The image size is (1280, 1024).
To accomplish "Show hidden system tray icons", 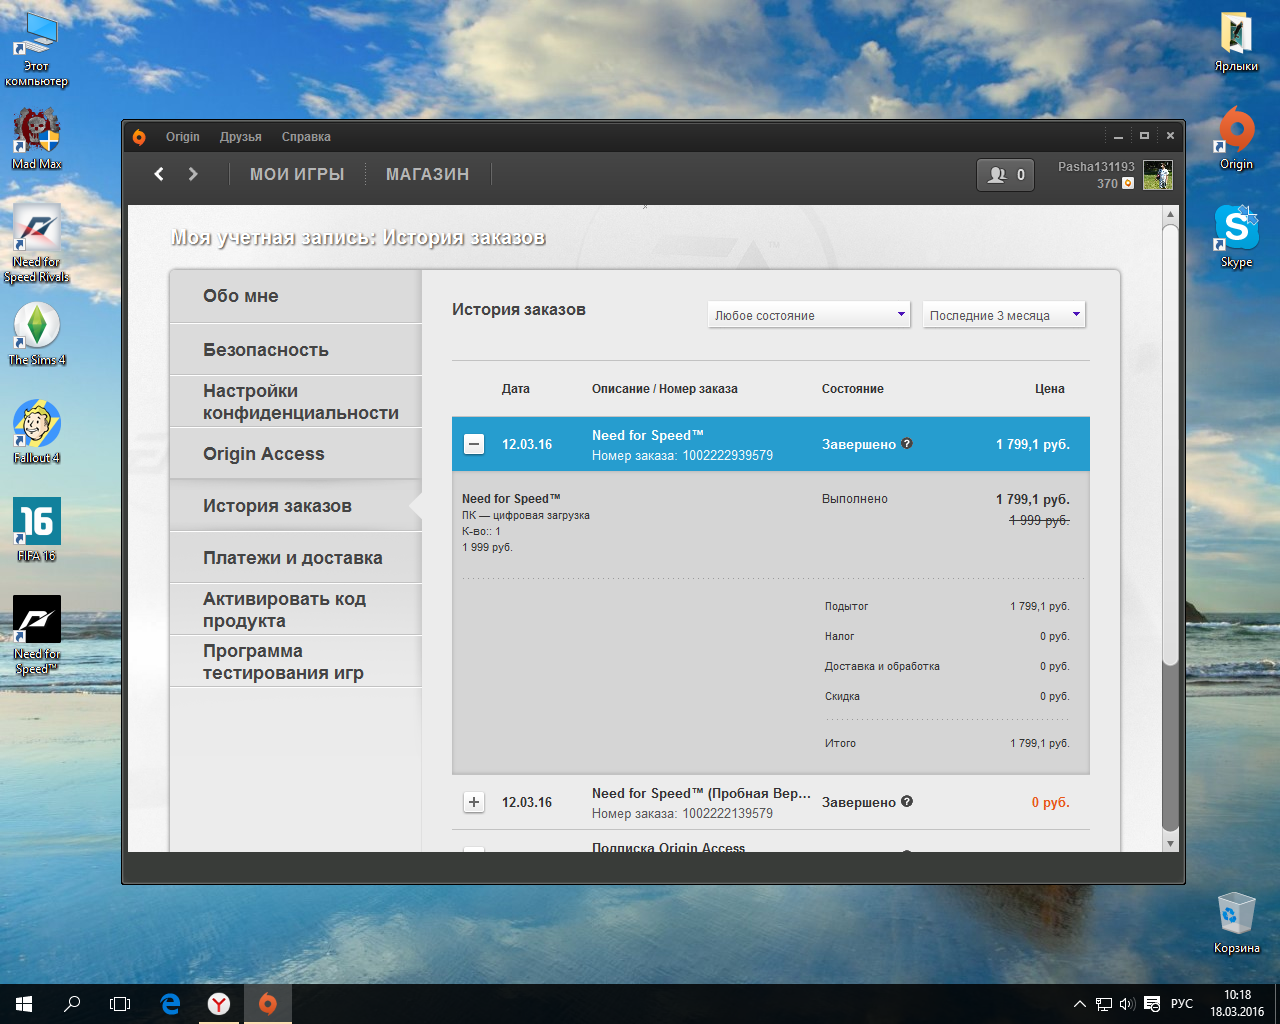I will (1079, 1004).
